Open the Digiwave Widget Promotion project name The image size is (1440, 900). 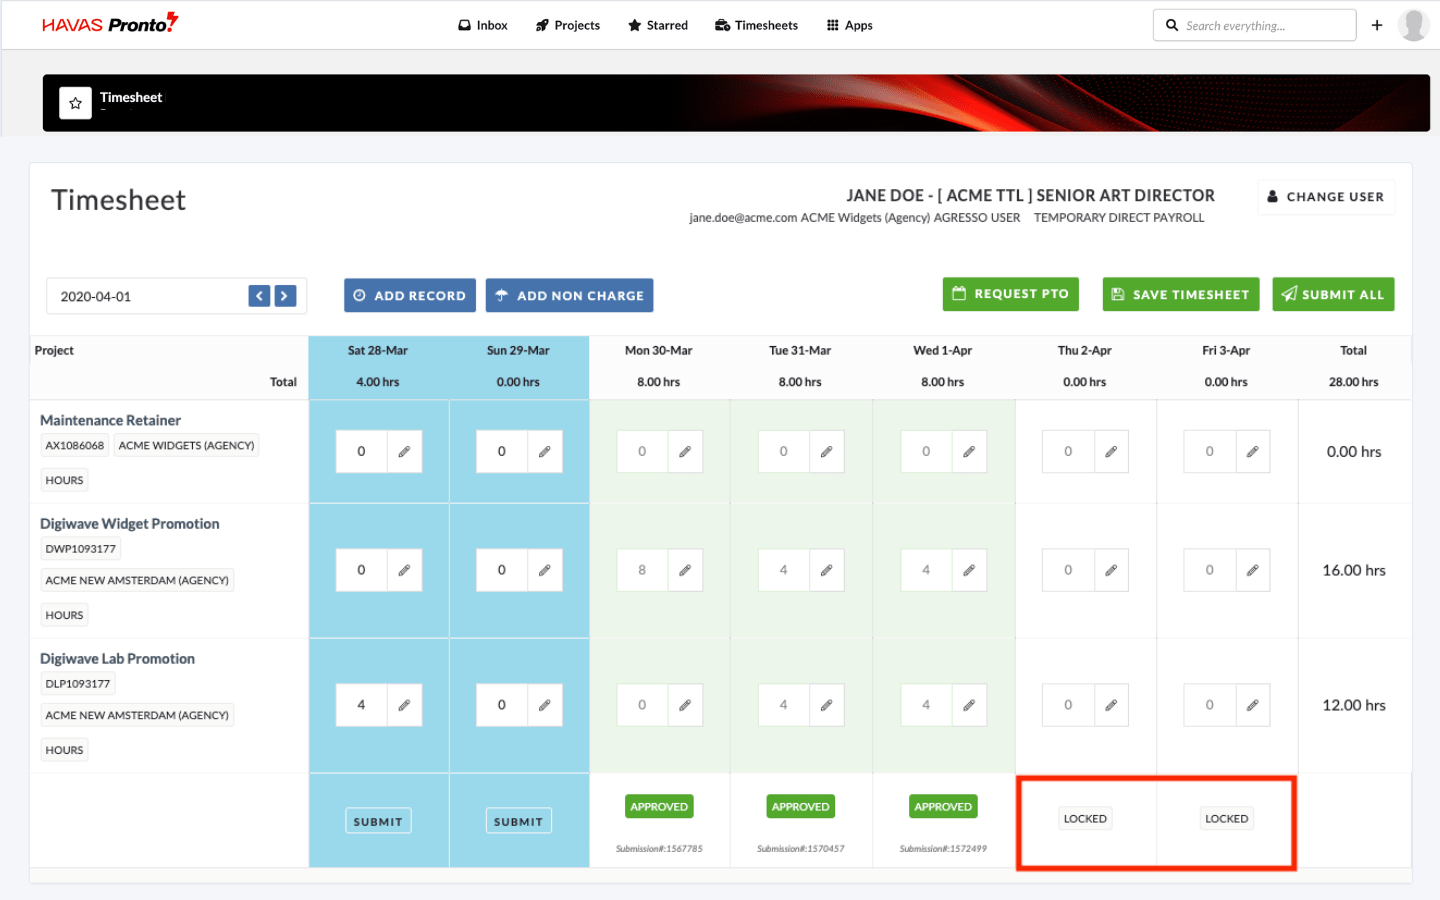tap(130, 523)
